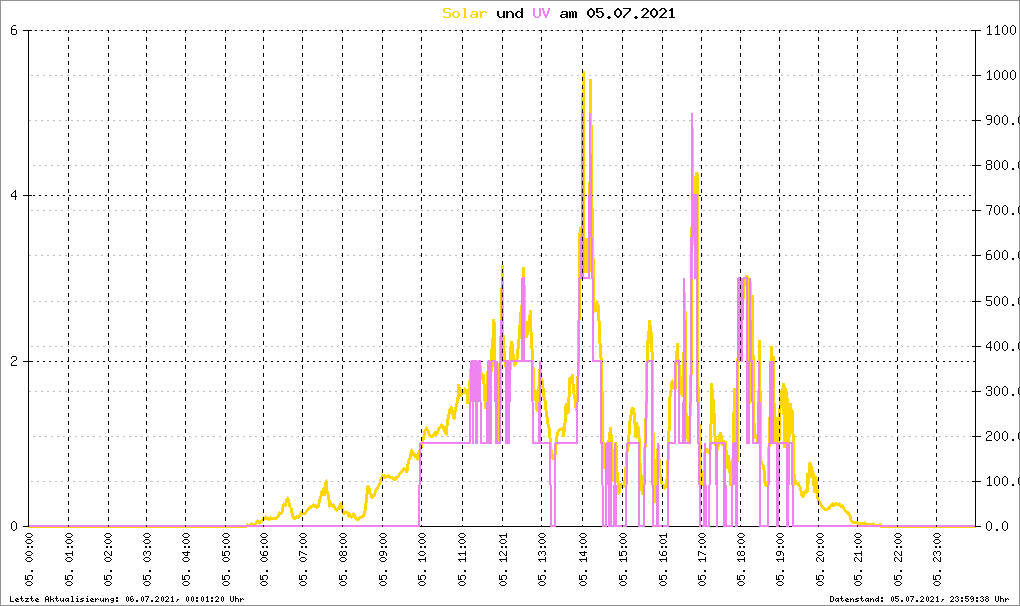Click the x-axis time label '05. 18:00'
This screenshot has height=606, width=1020.
pos(740,560)
